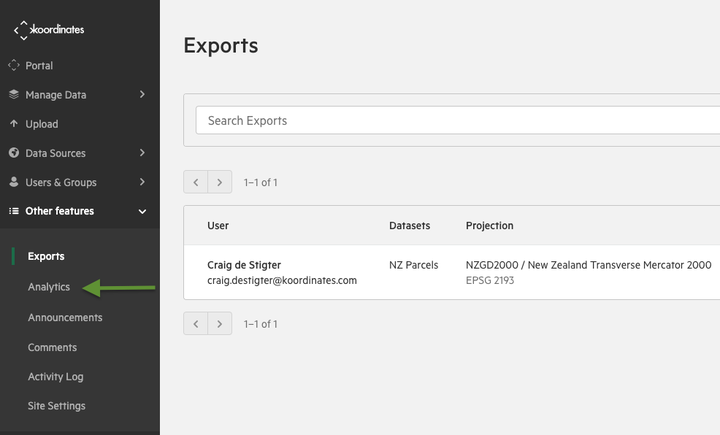Open Craig de Stigter's export row

[452, 272]
